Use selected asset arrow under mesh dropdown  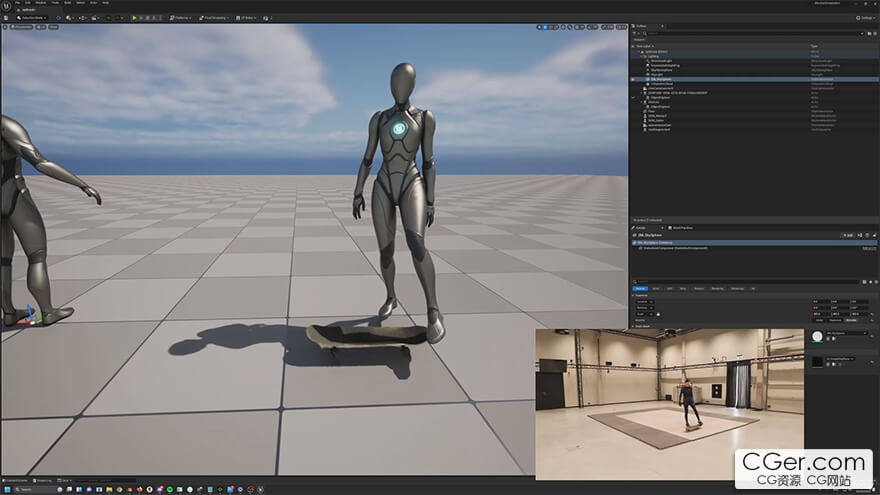(828, 338)
